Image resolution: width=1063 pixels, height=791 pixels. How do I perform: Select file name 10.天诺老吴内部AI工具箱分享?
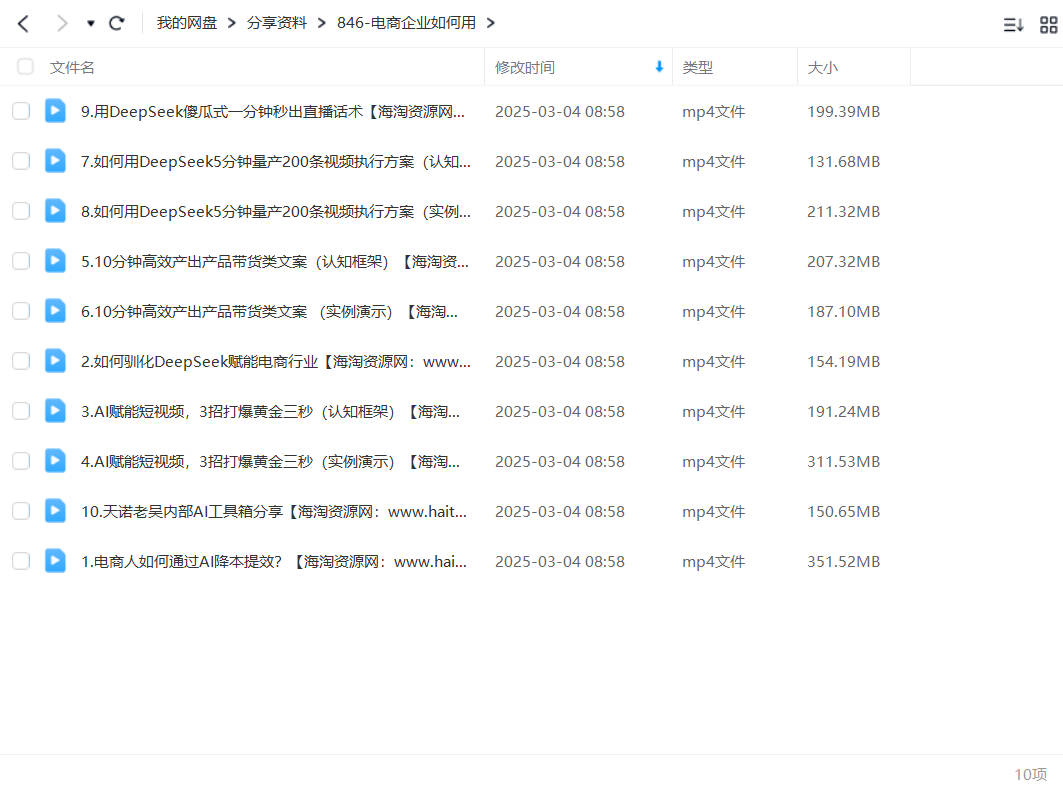click(274, 512)
